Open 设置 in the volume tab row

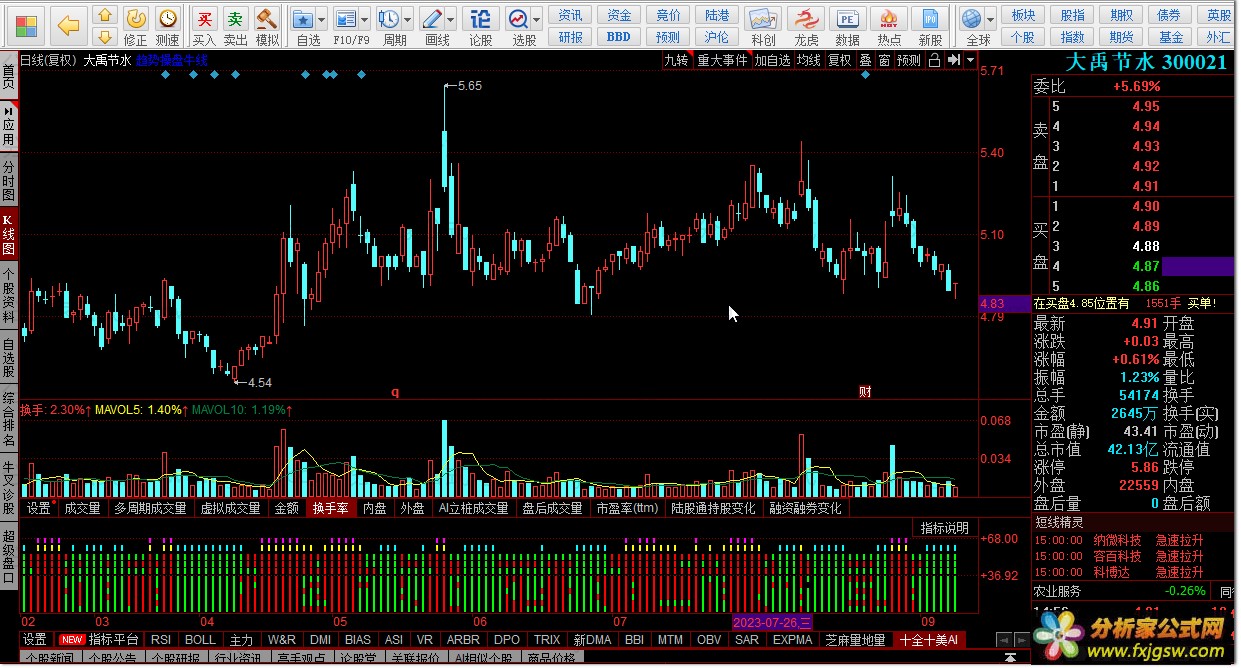coord(38,508)
